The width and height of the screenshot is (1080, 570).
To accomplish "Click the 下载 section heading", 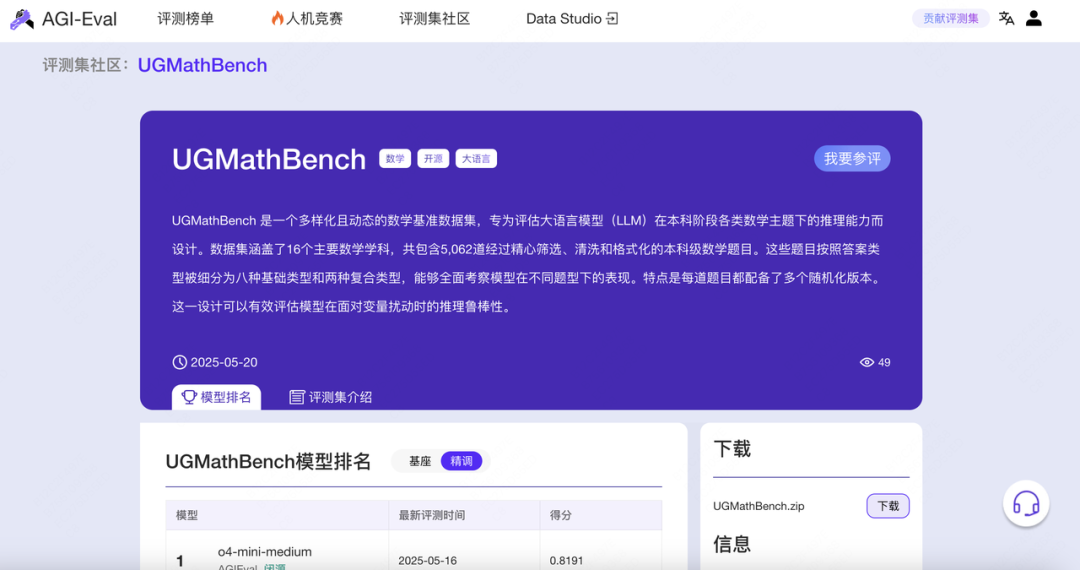I will pyautogui.click(x=731, y=449).
